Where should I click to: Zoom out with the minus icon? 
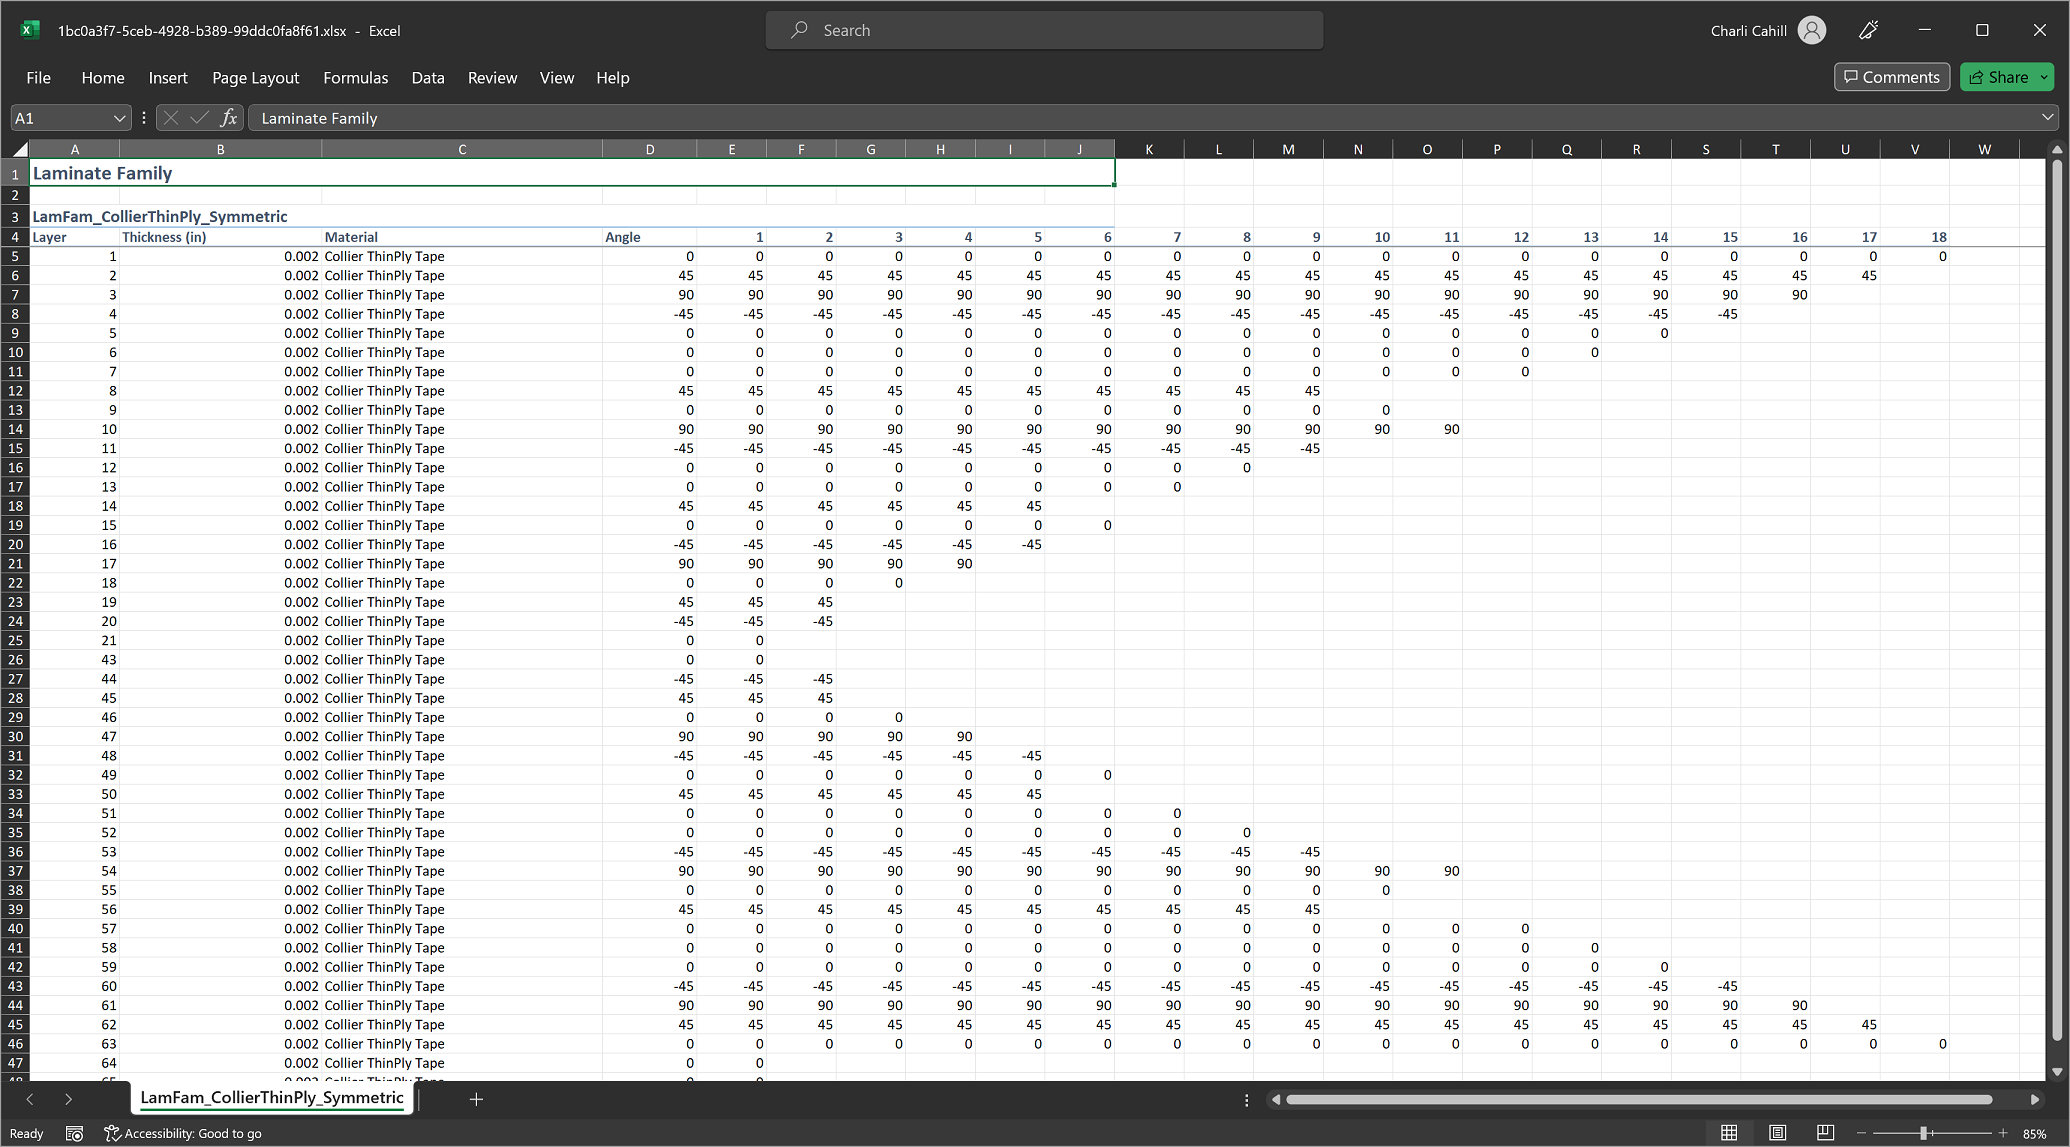point(1861,1133)
